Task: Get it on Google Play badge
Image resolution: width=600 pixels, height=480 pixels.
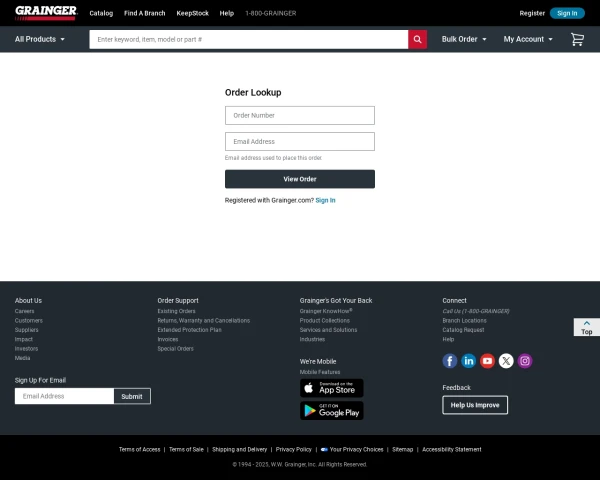Action: 331,410
